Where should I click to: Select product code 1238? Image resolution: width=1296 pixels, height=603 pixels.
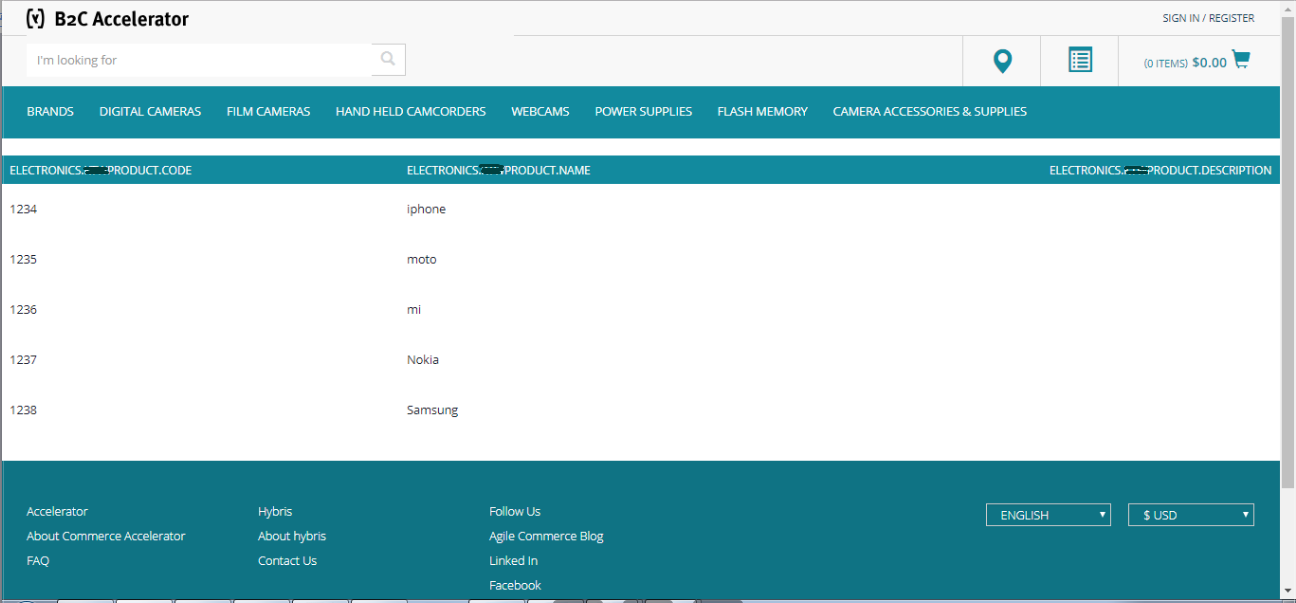[23, 410]
